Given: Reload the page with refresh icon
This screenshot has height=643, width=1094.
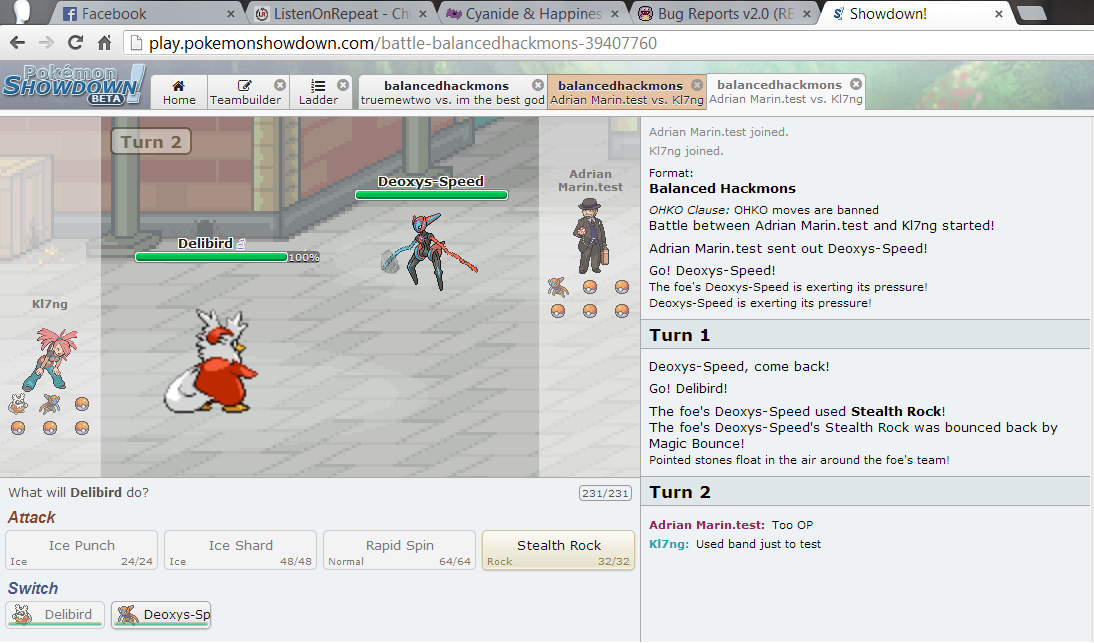Looking at the screenshot, I should coord(75,43).
